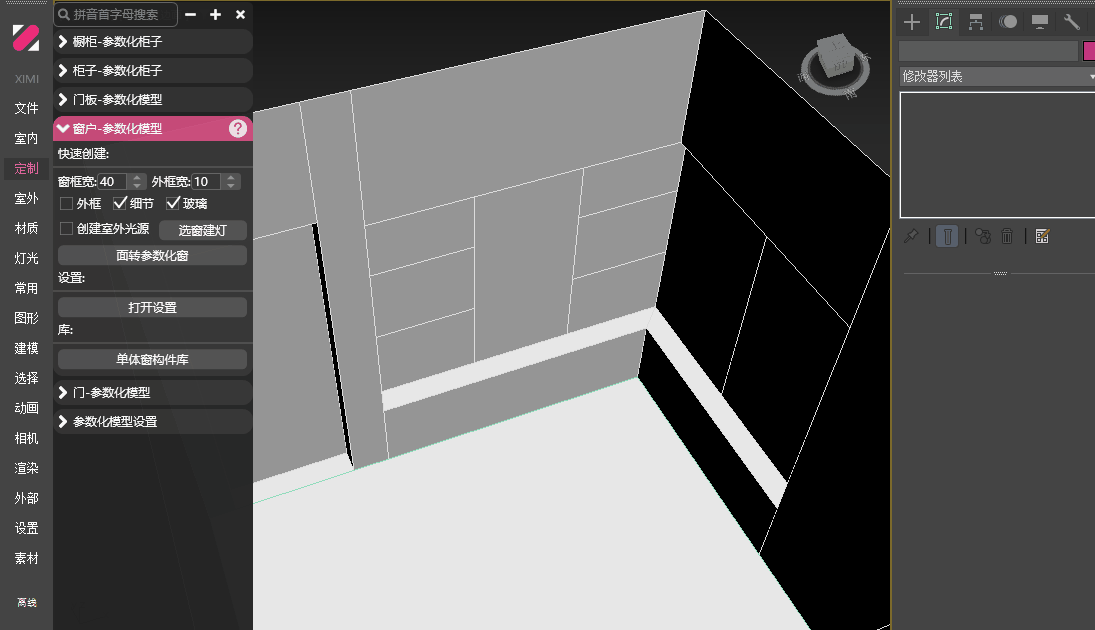Toggle Show End Result icon

(947, 236)
